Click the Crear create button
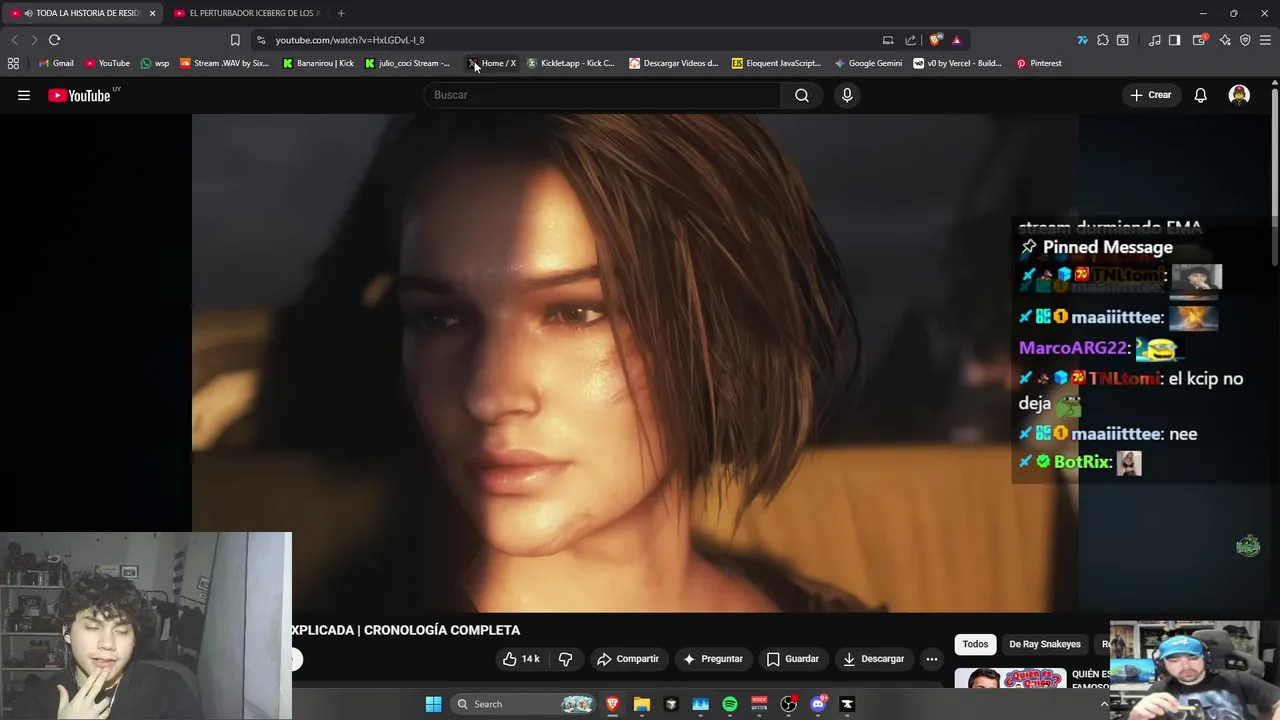This screenshot has height=720, width=1280. 1150,95
